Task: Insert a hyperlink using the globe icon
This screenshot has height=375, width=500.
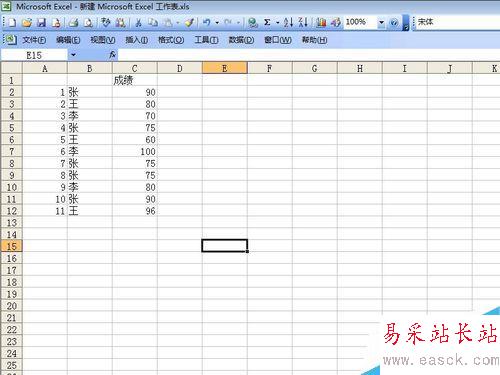Action: click(253, 23)
